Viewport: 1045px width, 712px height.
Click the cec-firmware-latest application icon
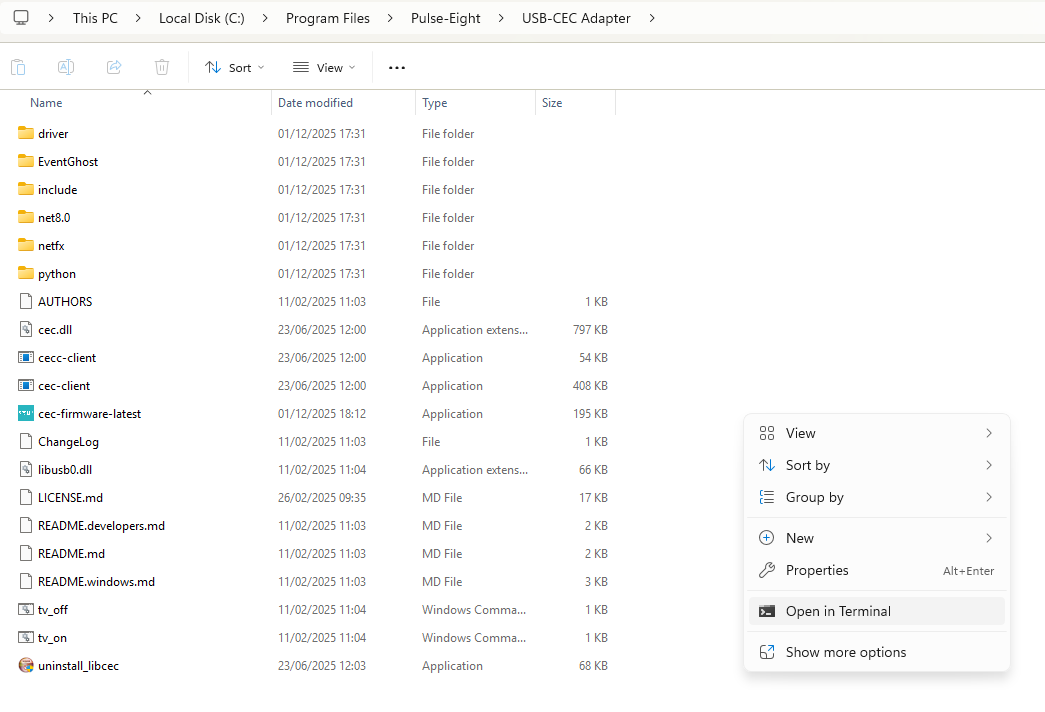coord(26,413)
